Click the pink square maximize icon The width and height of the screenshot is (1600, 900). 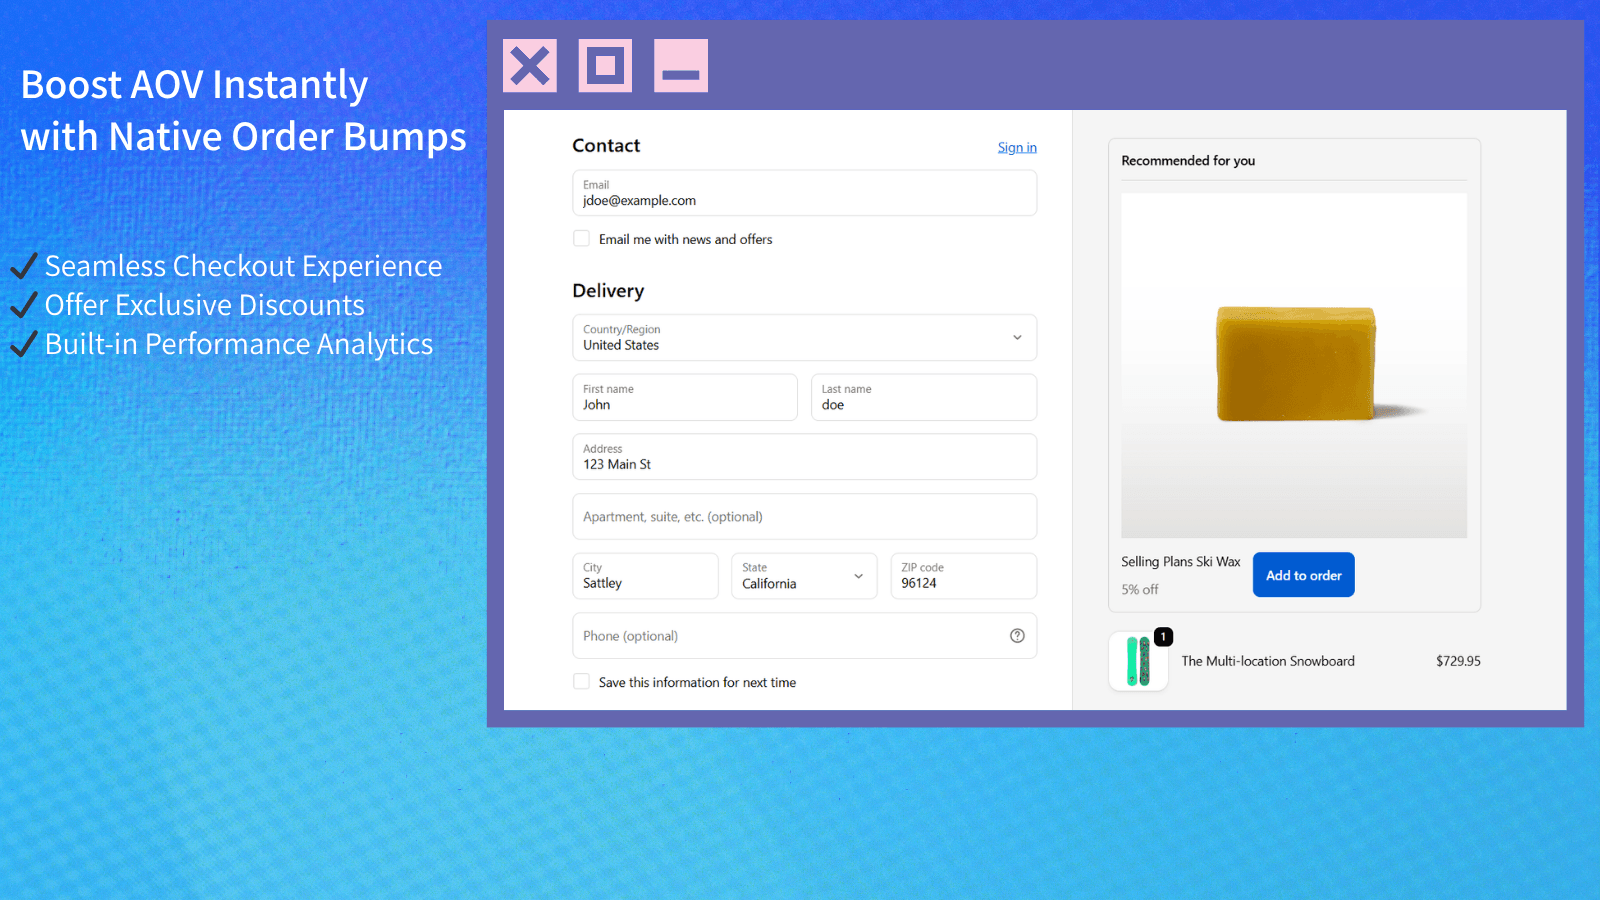605,66
